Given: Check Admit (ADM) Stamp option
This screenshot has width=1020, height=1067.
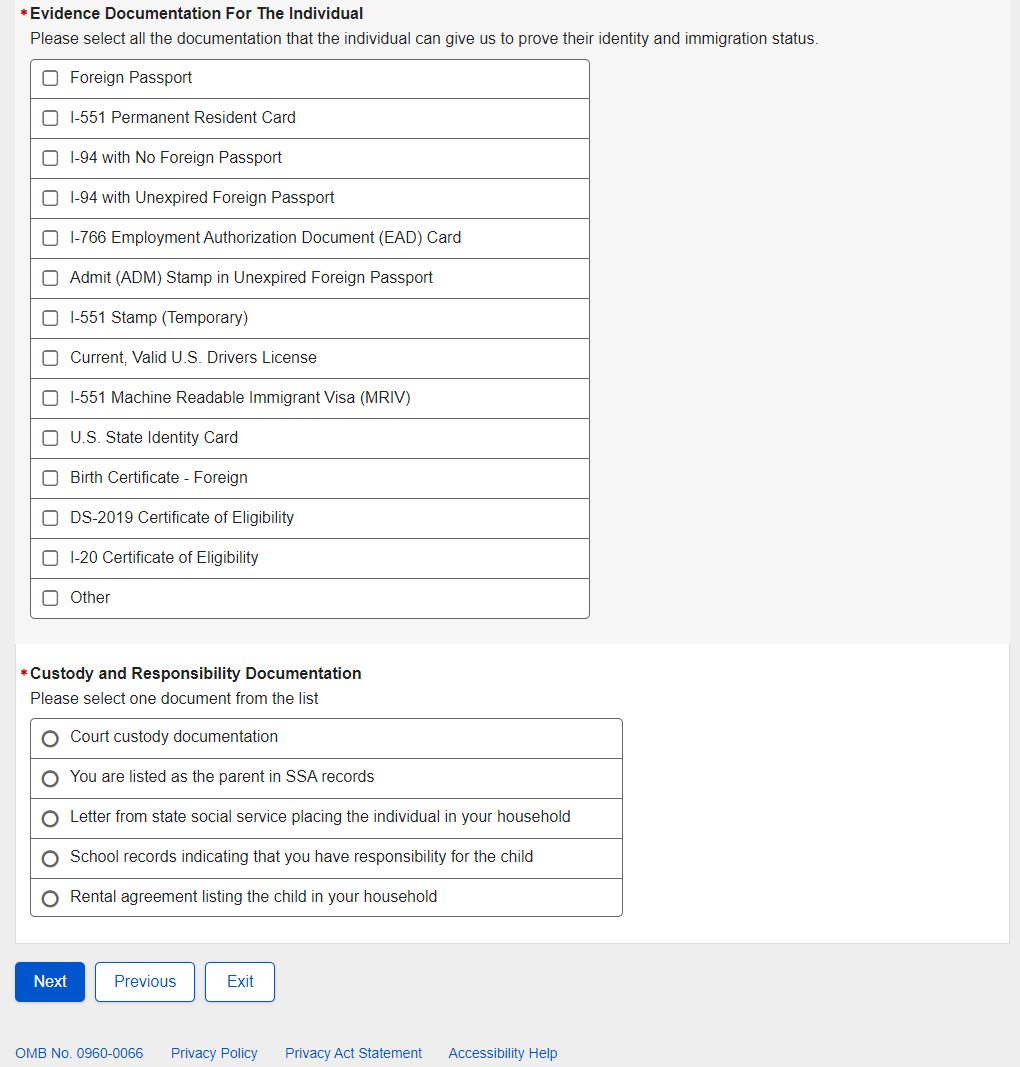Looking at the screenshot, I should tap(50, 278).
